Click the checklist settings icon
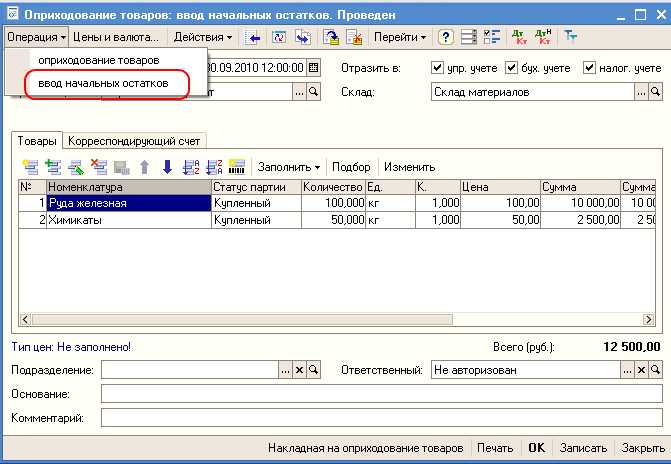671x464 pixels. click(492, 37)
